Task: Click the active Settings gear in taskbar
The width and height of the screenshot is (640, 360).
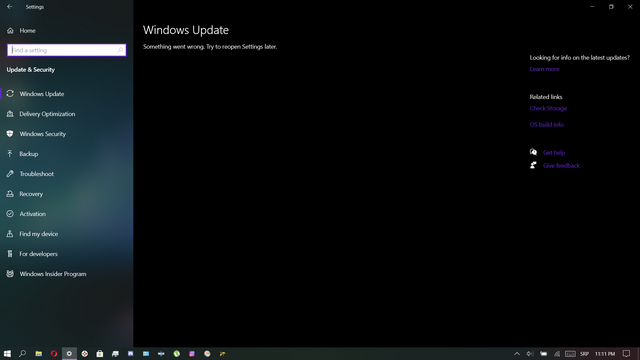Action: (69, 353)
